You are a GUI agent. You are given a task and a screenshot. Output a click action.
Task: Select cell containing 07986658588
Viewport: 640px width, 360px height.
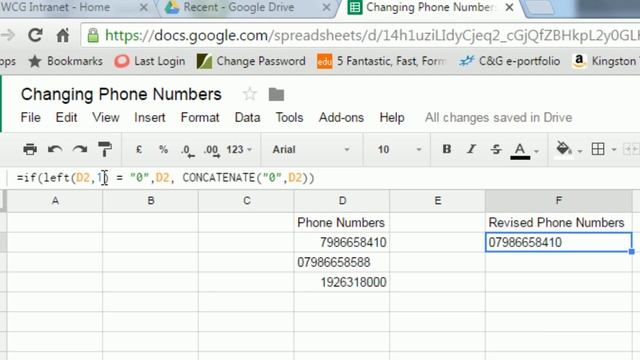342,262
